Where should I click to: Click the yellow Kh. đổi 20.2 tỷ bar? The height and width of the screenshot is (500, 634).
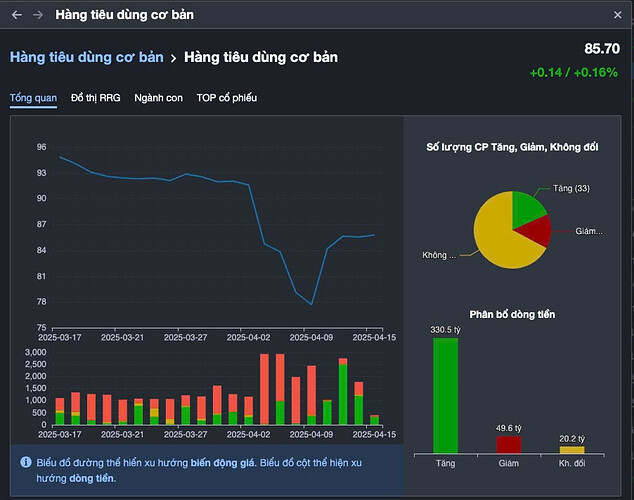coord(572,449)
